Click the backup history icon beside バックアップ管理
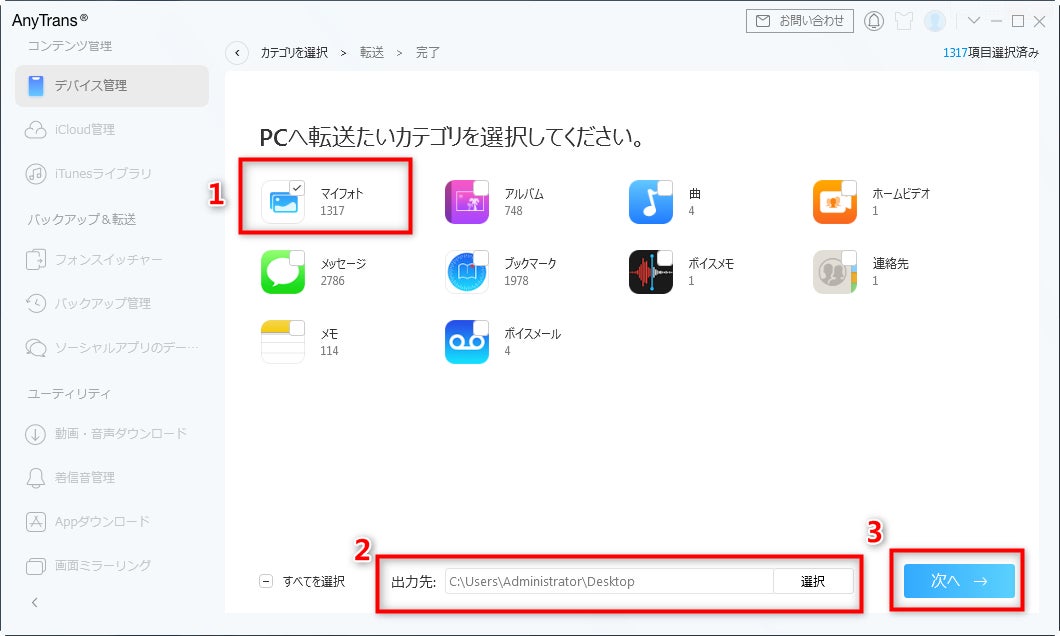 [36, 303]
